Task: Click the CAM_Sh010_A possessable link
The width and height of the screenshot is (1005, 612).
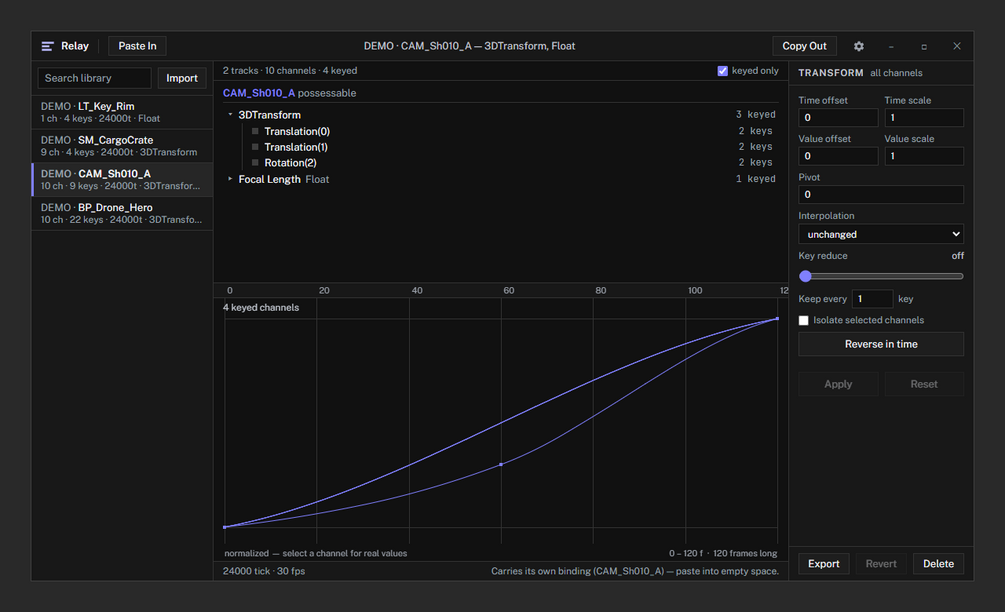Action: click(x=259, y=93)
